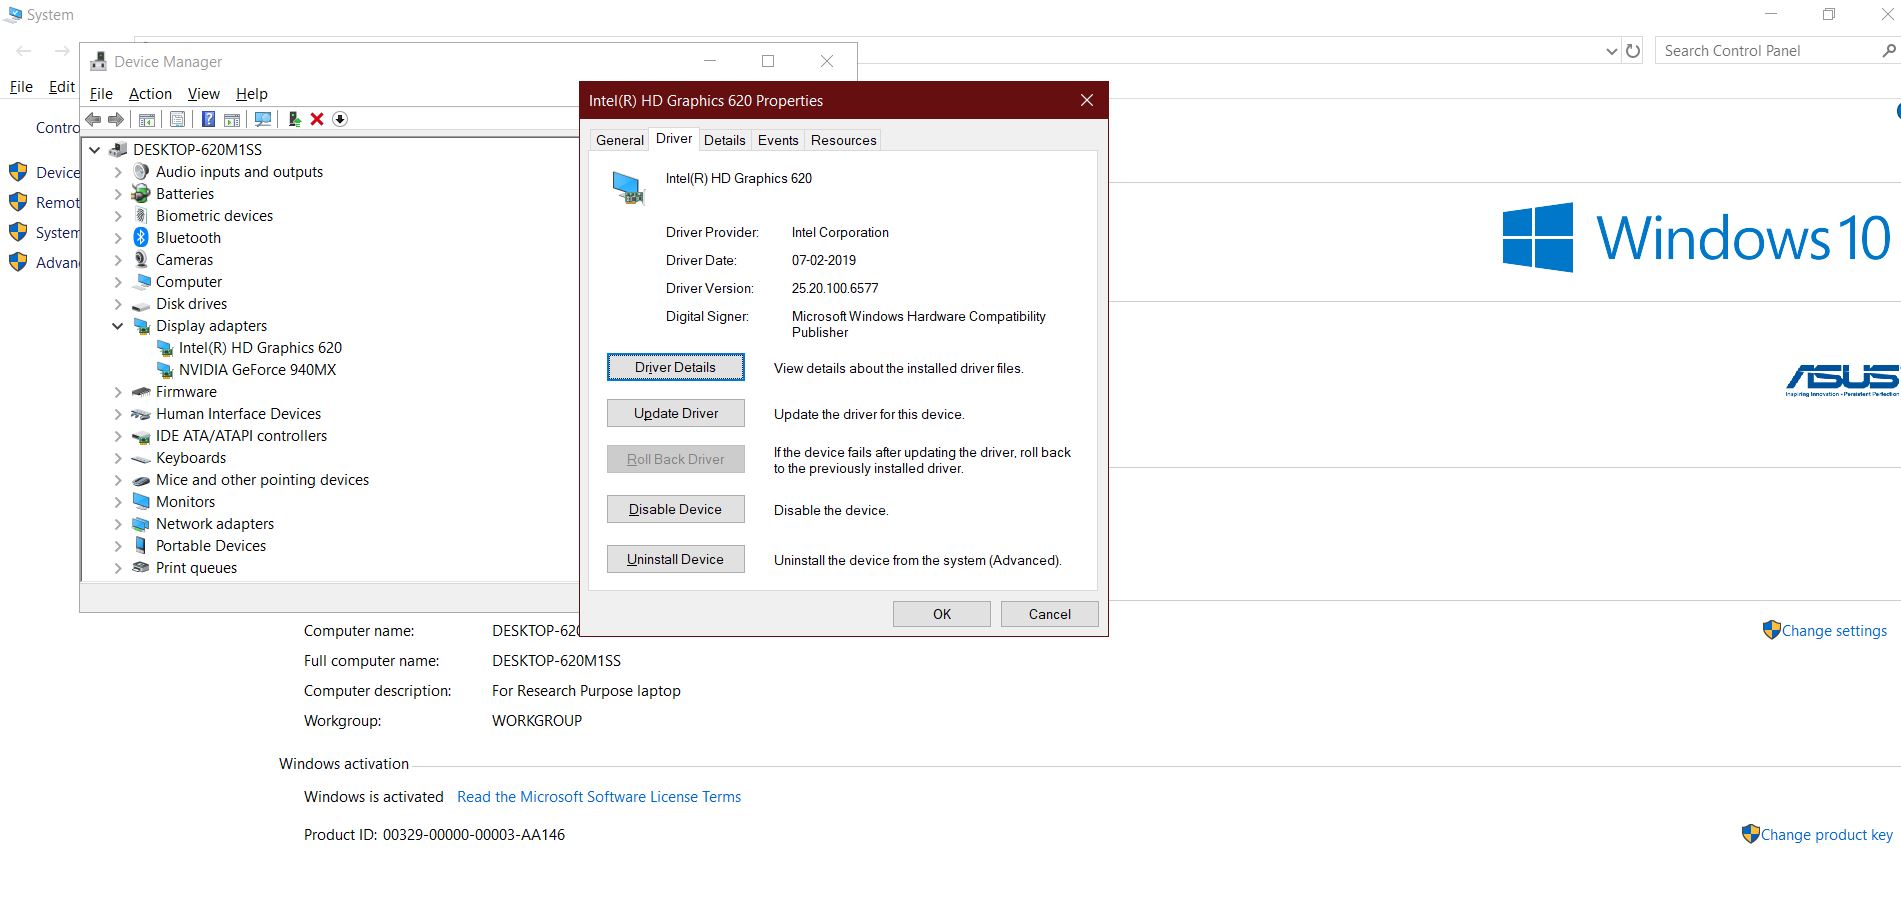Click the shield icon next to Change product key
This screenshot has width=1901, height=901.
point(1750,834)
